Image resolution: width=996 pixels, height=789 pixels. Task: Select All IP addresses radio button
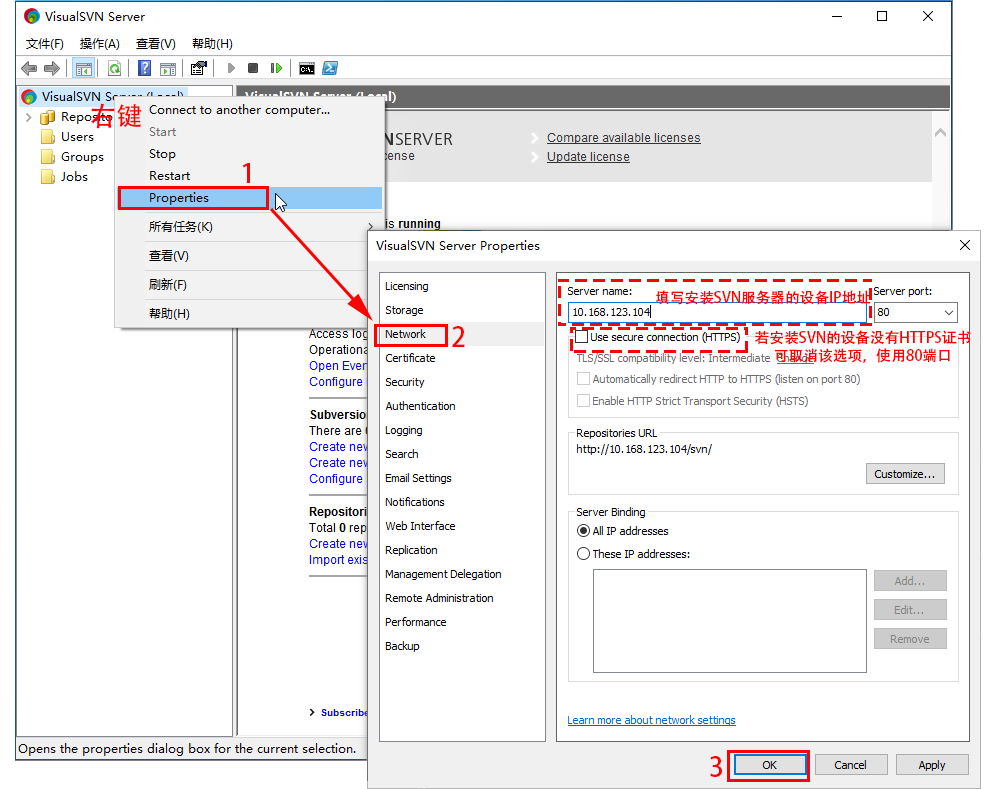pos(583,531)
